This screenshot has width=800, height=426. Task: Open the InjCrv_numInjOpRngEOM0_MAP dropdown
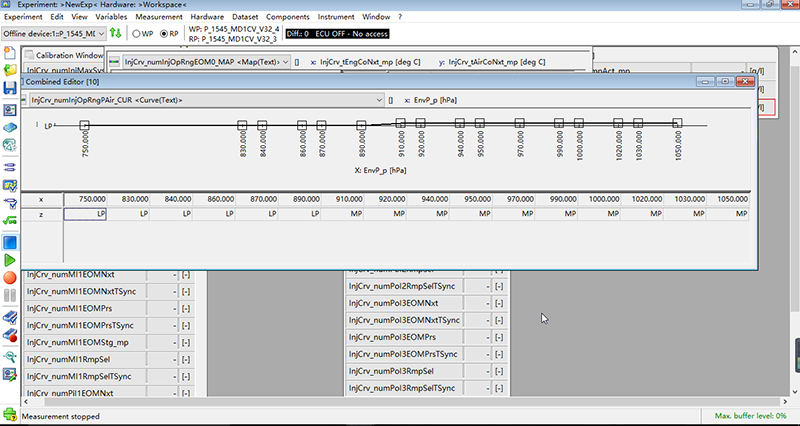[x=206, y=62]
